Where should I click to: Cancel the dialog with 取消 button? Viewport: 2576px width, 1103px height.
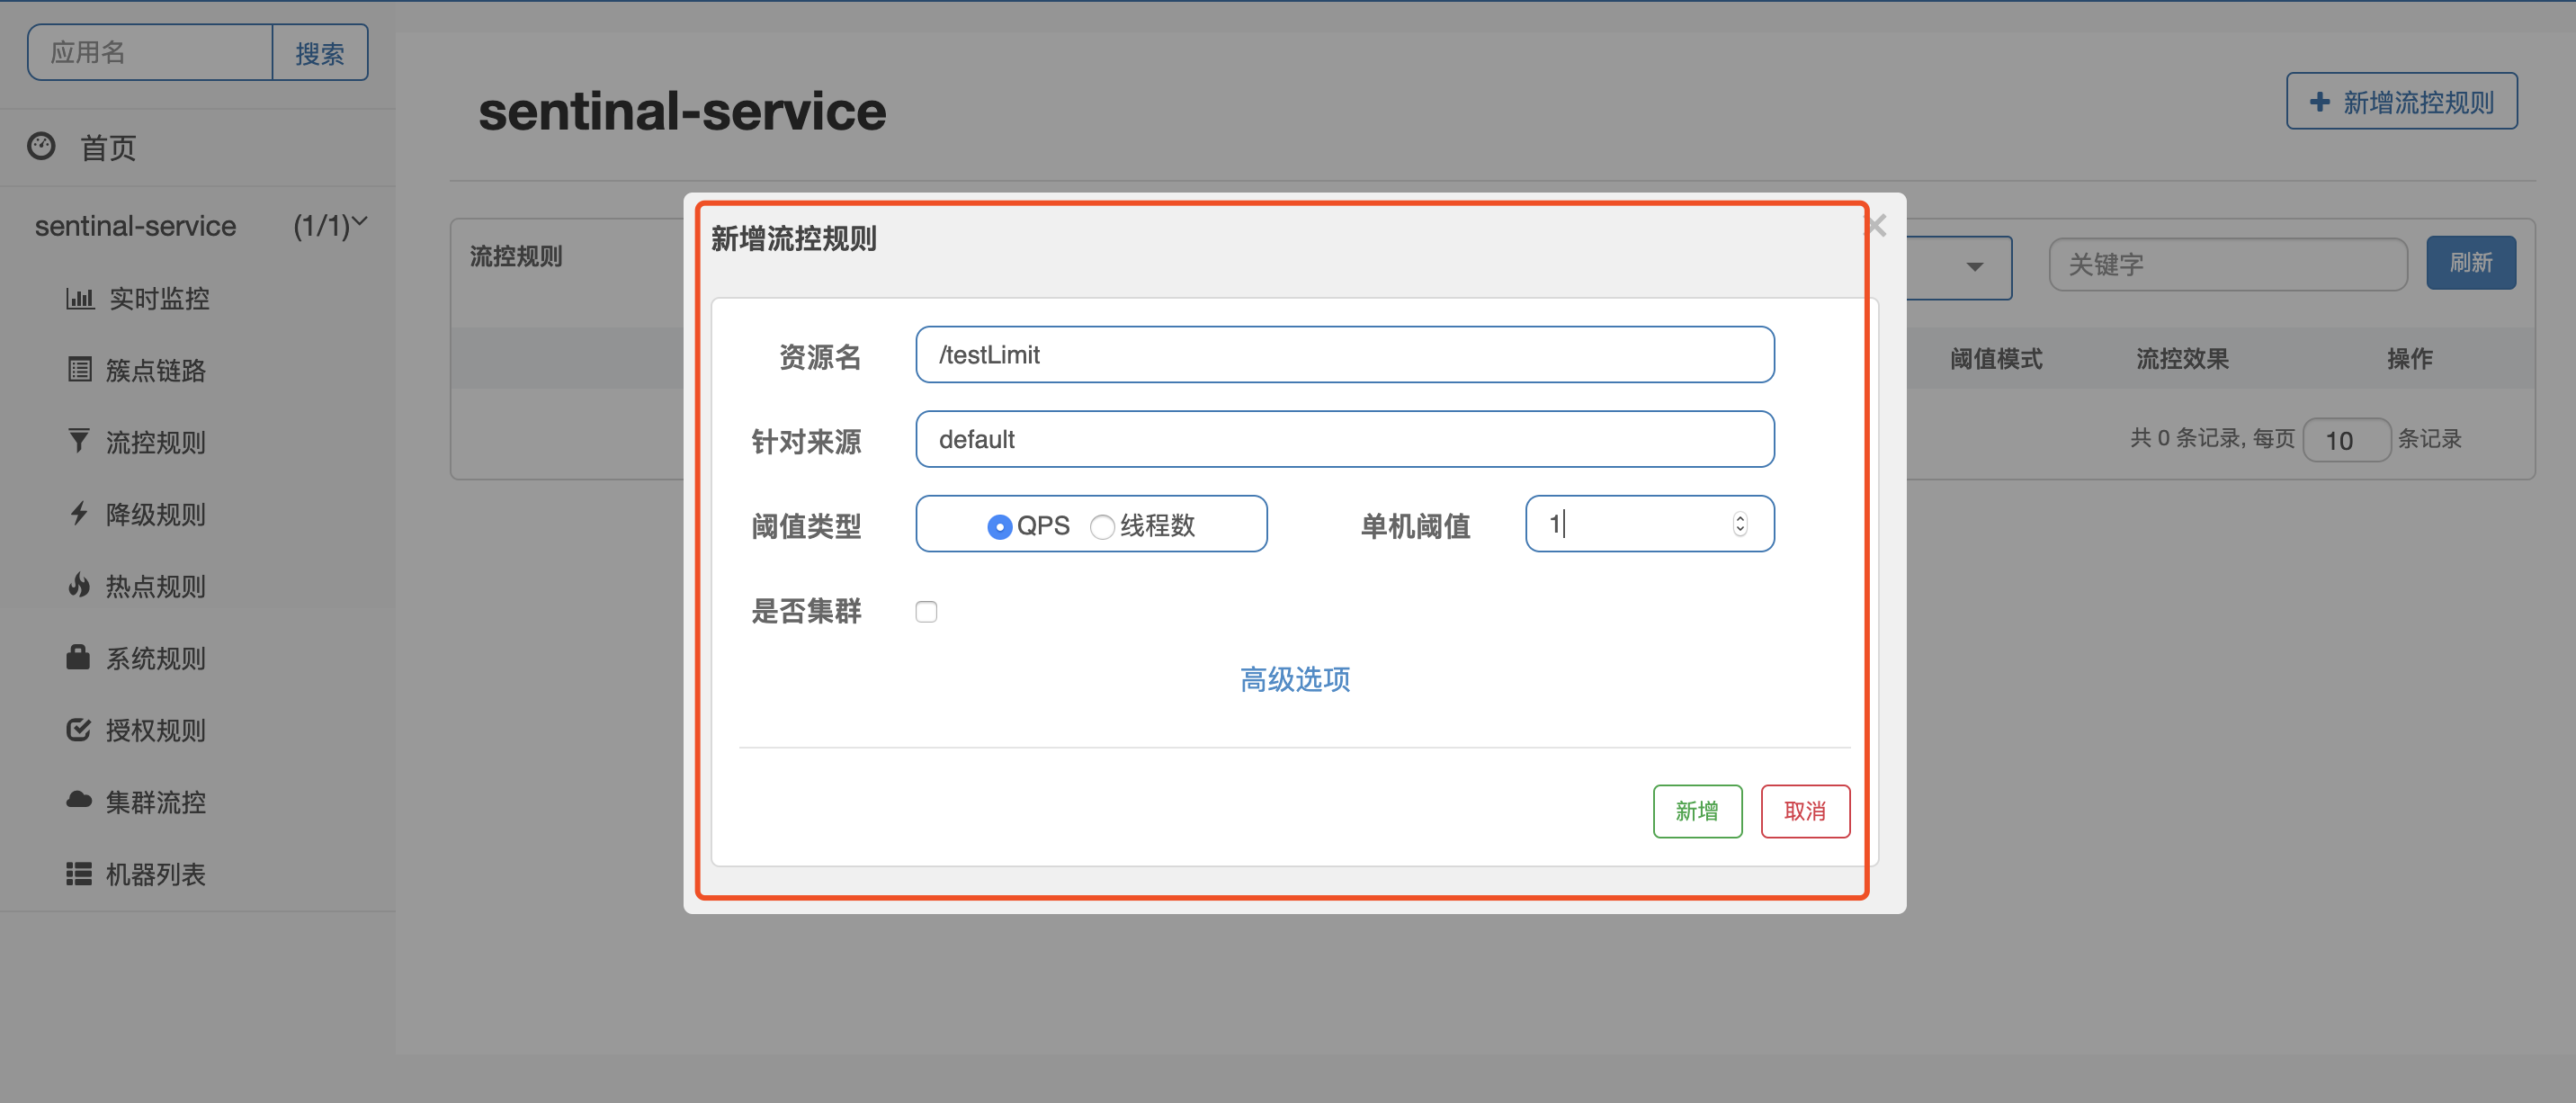click(x=1805, y=811)
